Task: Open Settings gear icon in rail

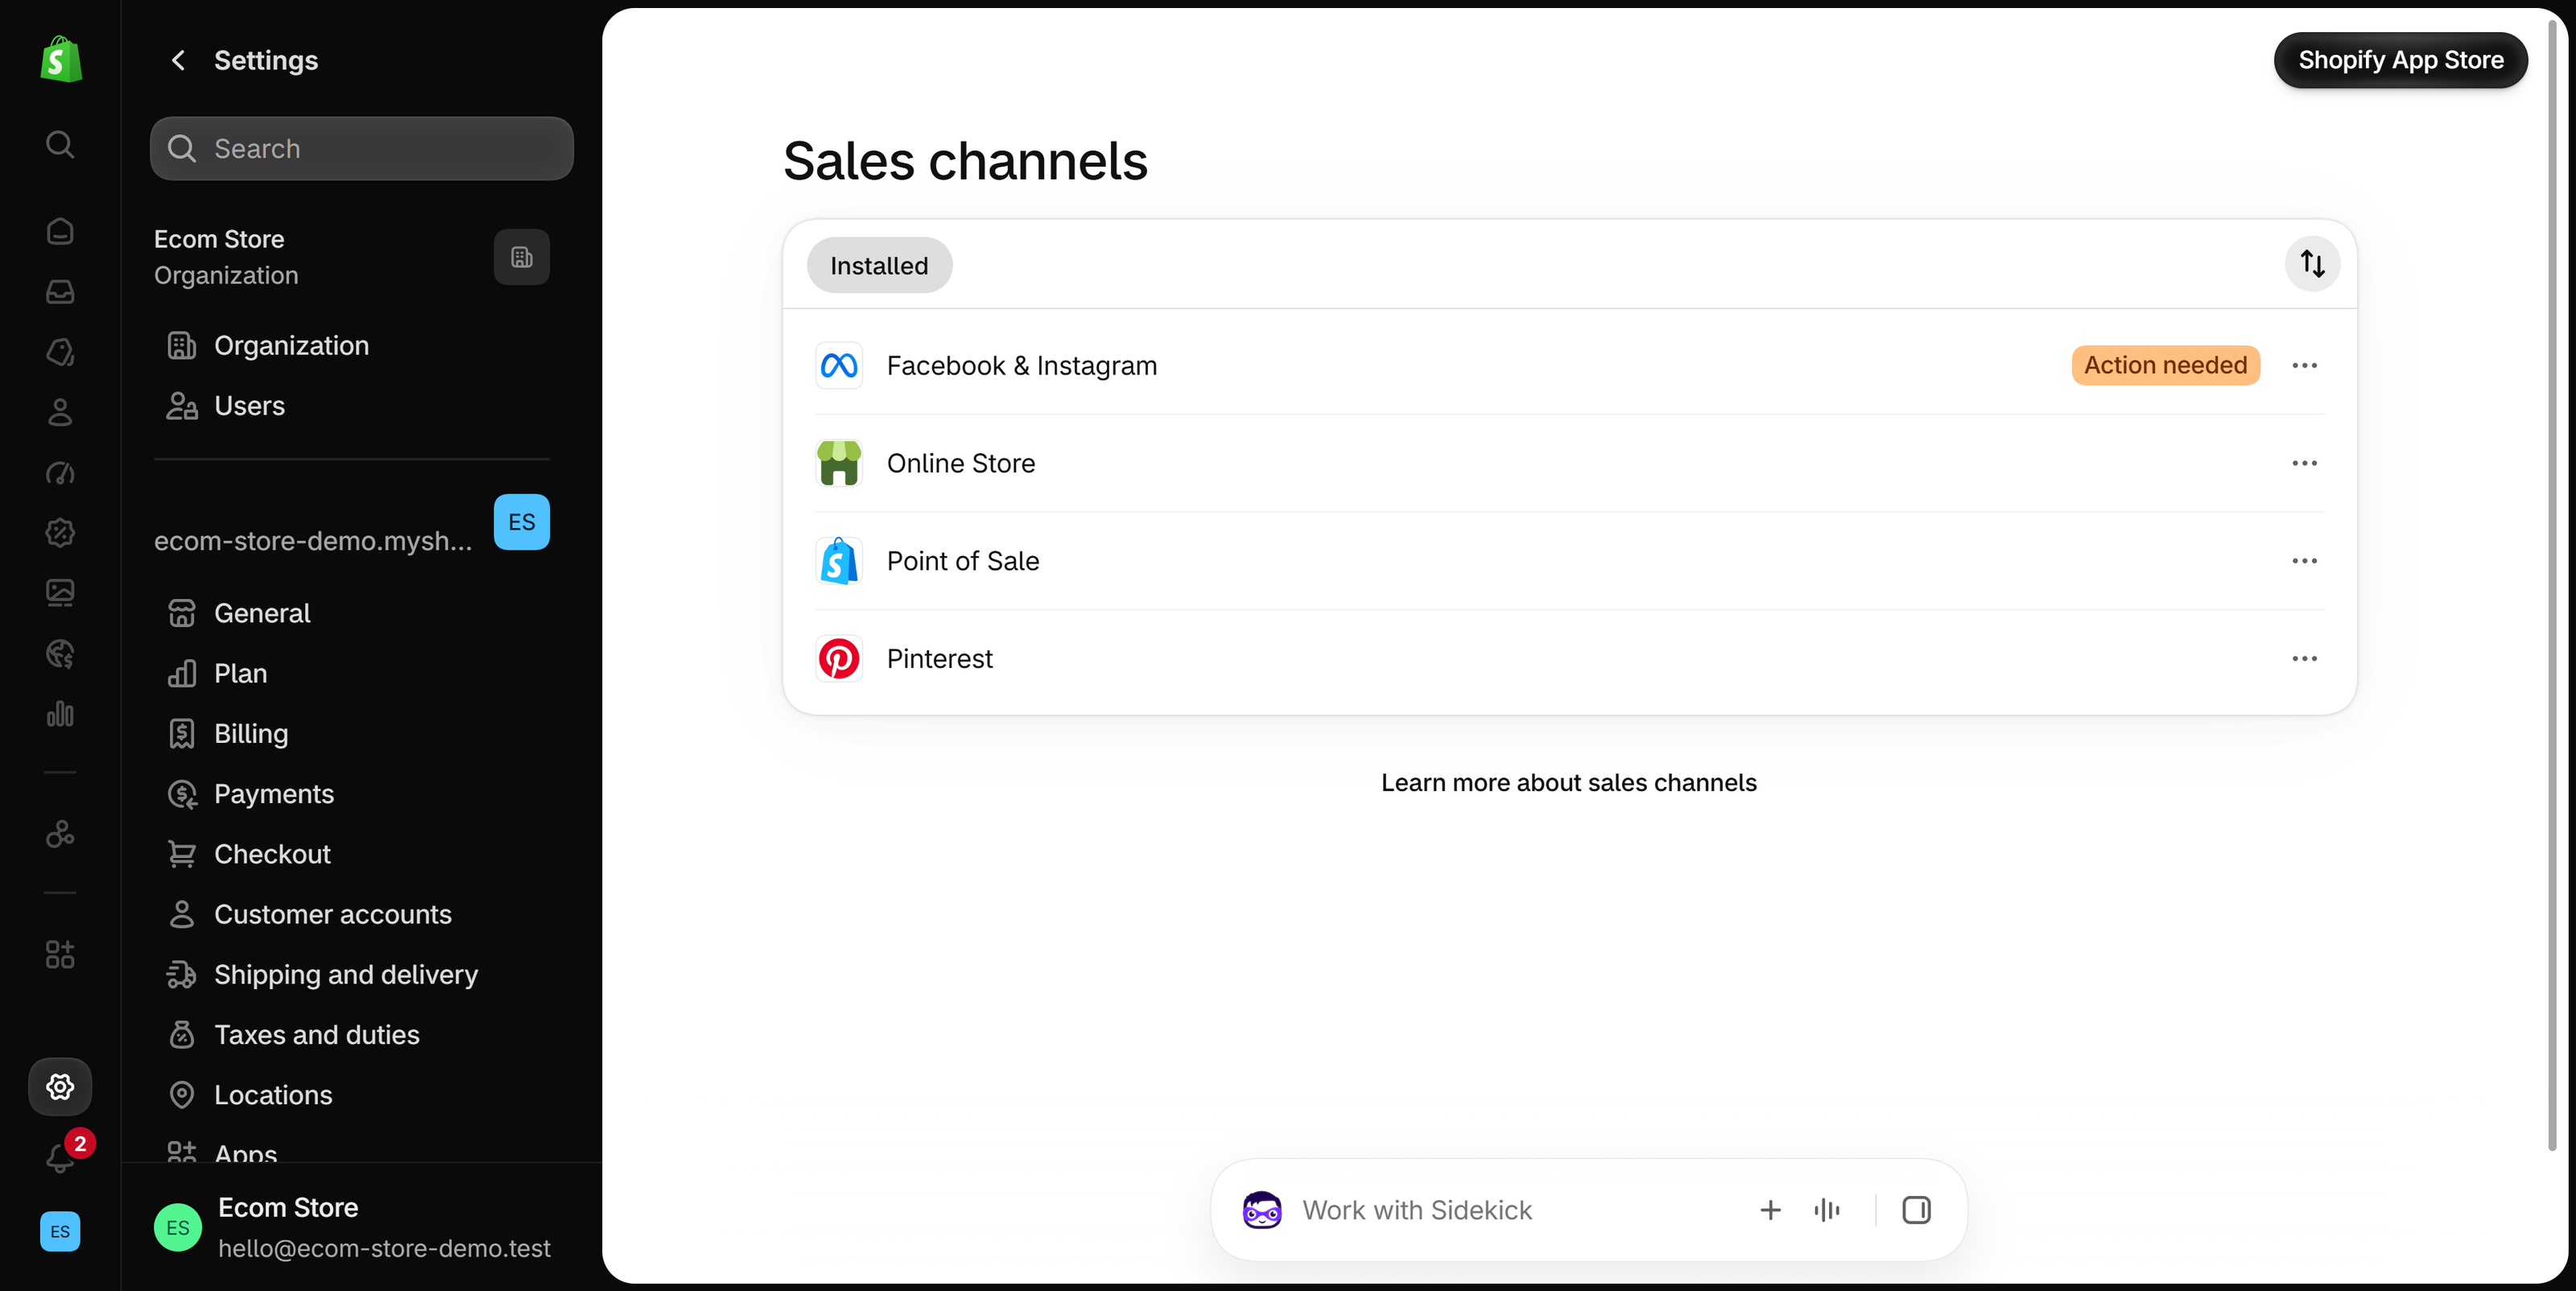Action: coord(60,1087)
